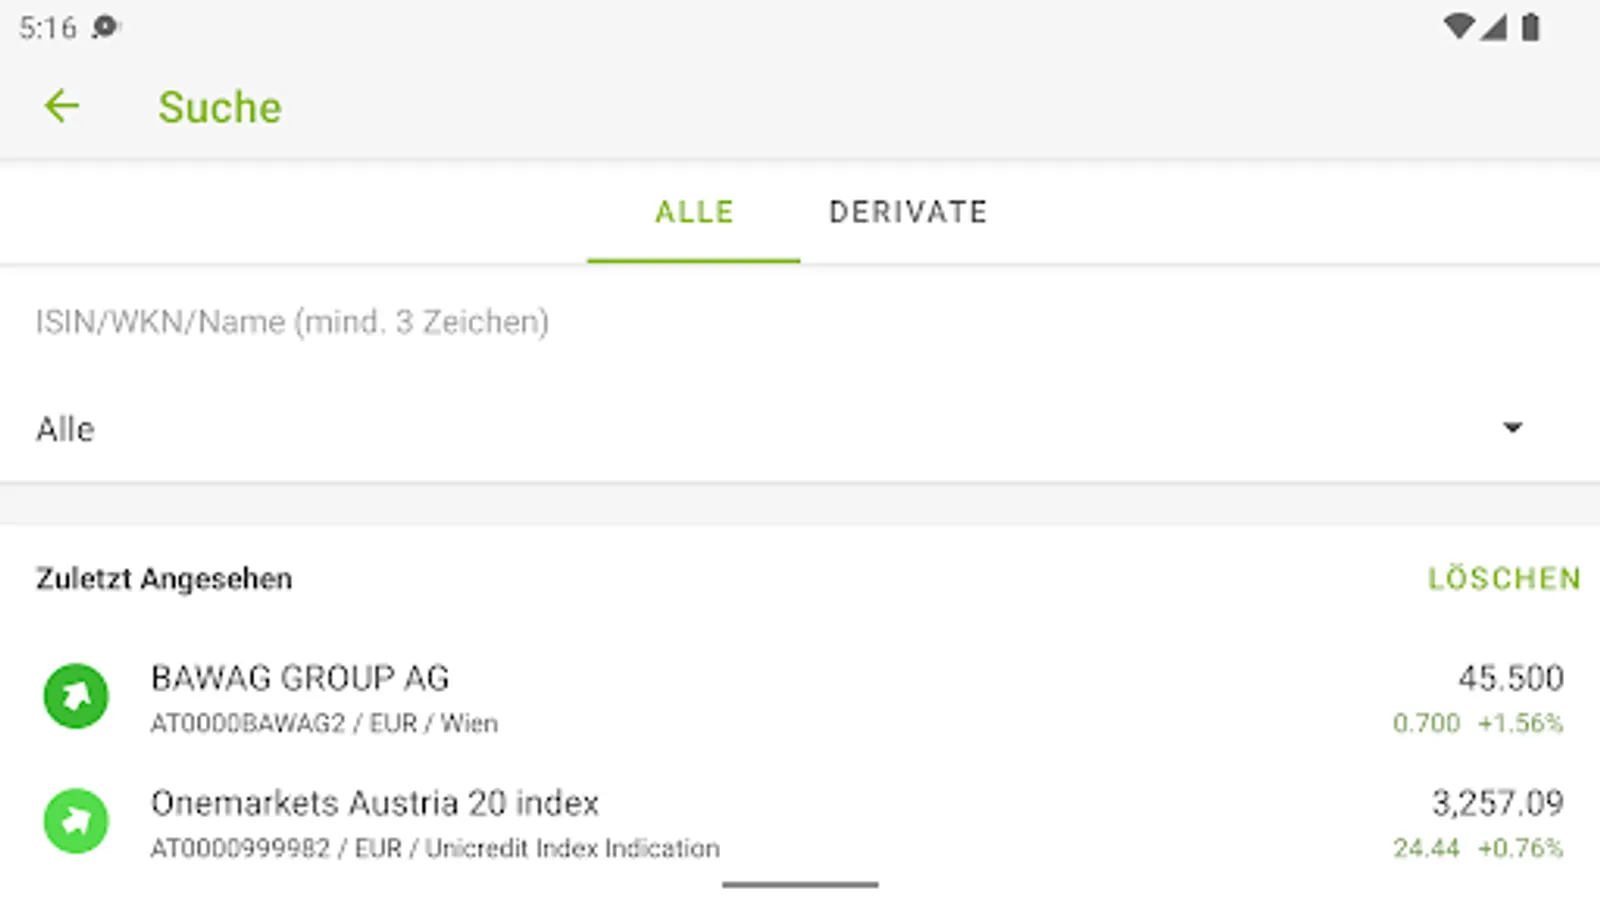Tap BAWAG price 45.500
1600x900 pixels.
coord(1510,679)
